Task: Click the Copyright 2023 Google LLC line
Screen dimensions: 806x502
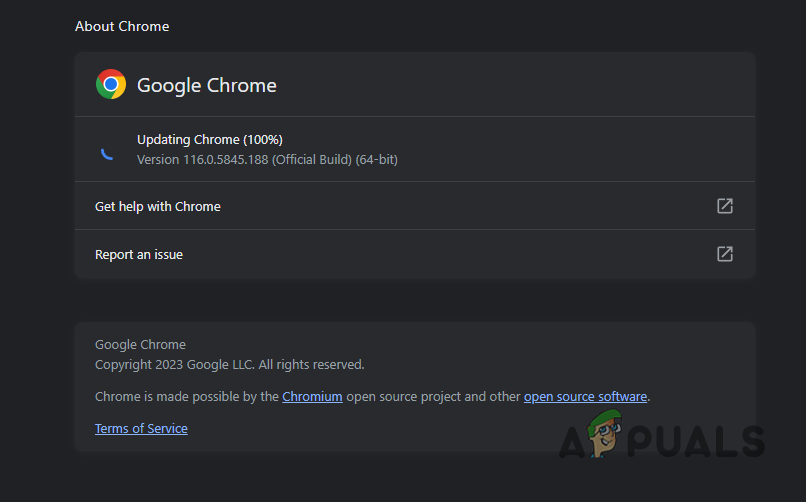Action: tap(230, 365)
